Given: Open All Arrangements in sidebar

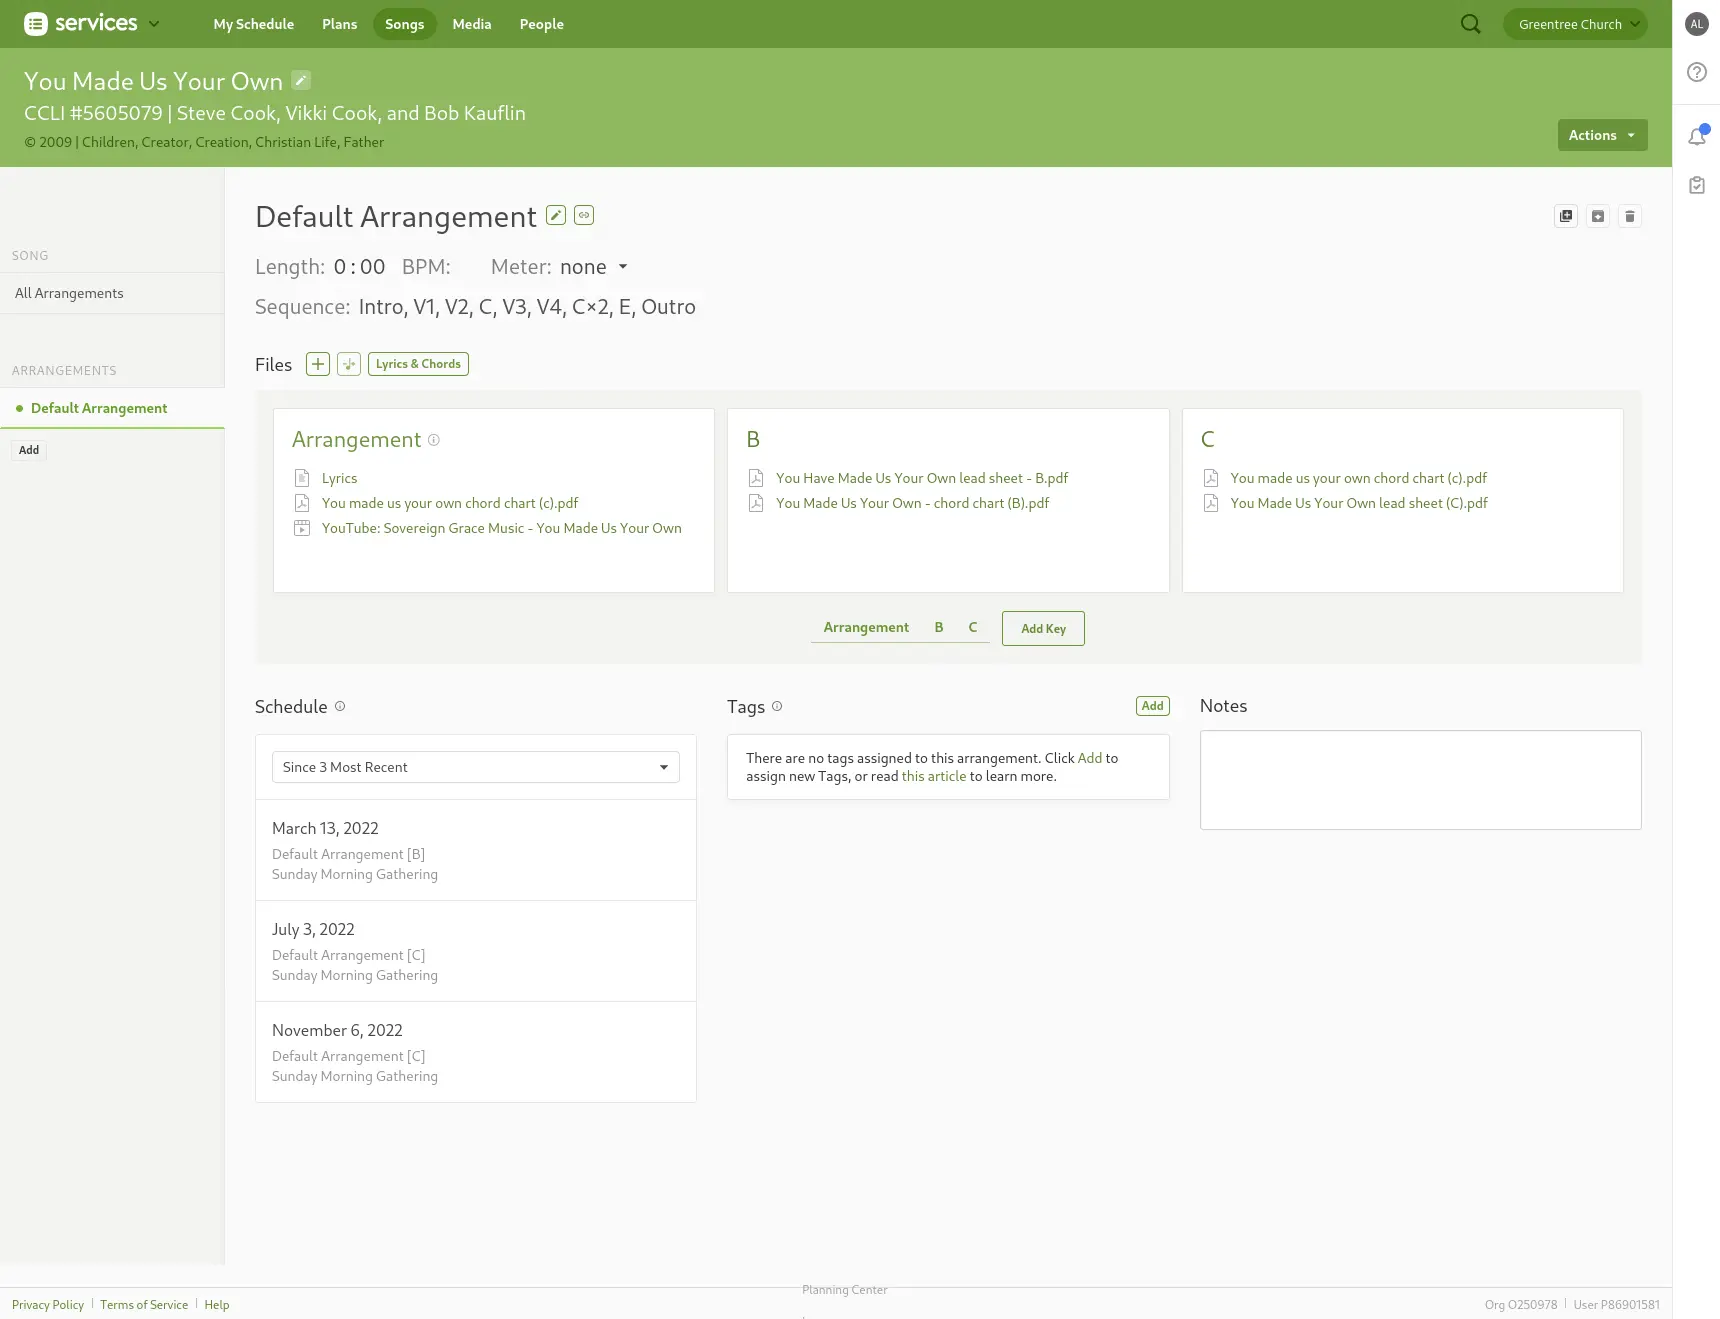Looking at the screenshot, I should tap(112, 293).
